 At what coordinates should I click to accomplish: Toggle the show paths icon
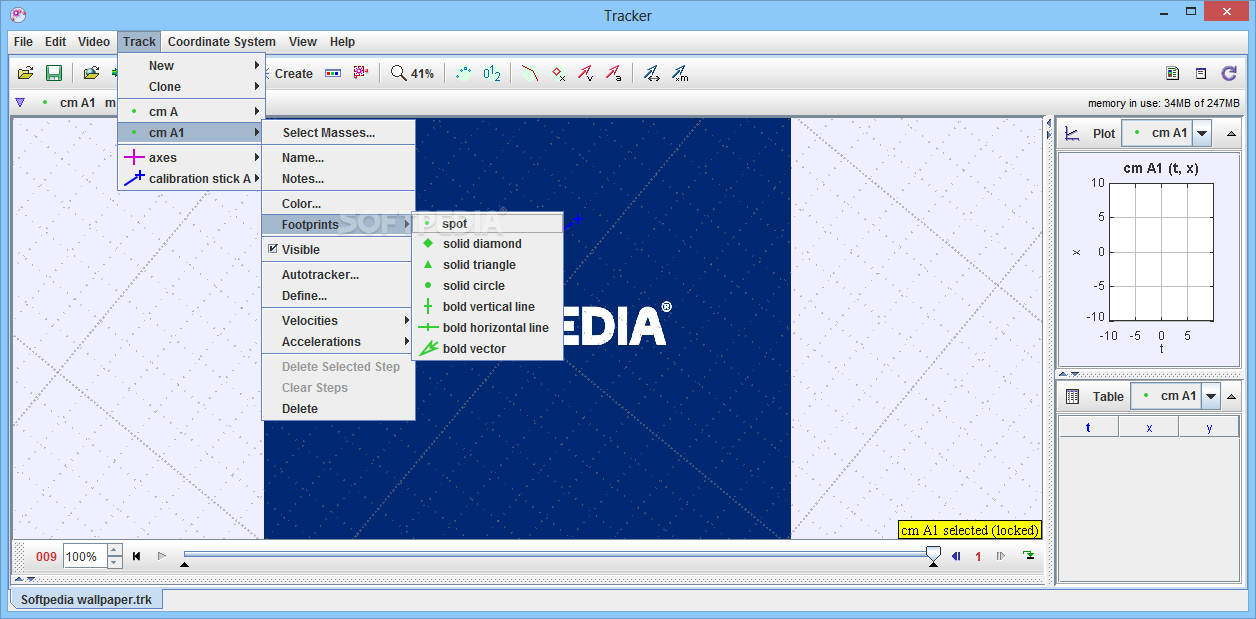(x=531, y=73)
